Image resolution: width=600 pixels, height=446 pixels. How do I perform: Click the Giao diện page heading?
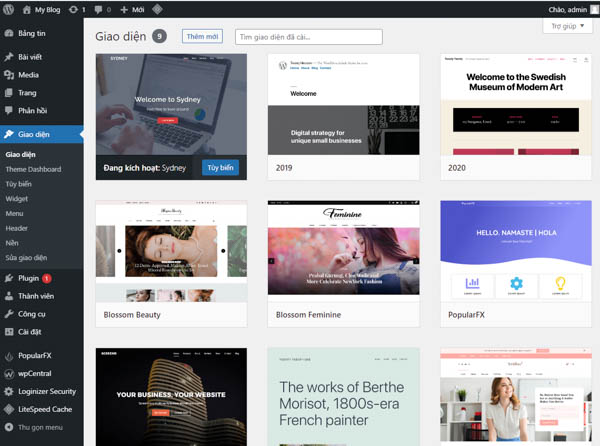[x=121, y=36]
